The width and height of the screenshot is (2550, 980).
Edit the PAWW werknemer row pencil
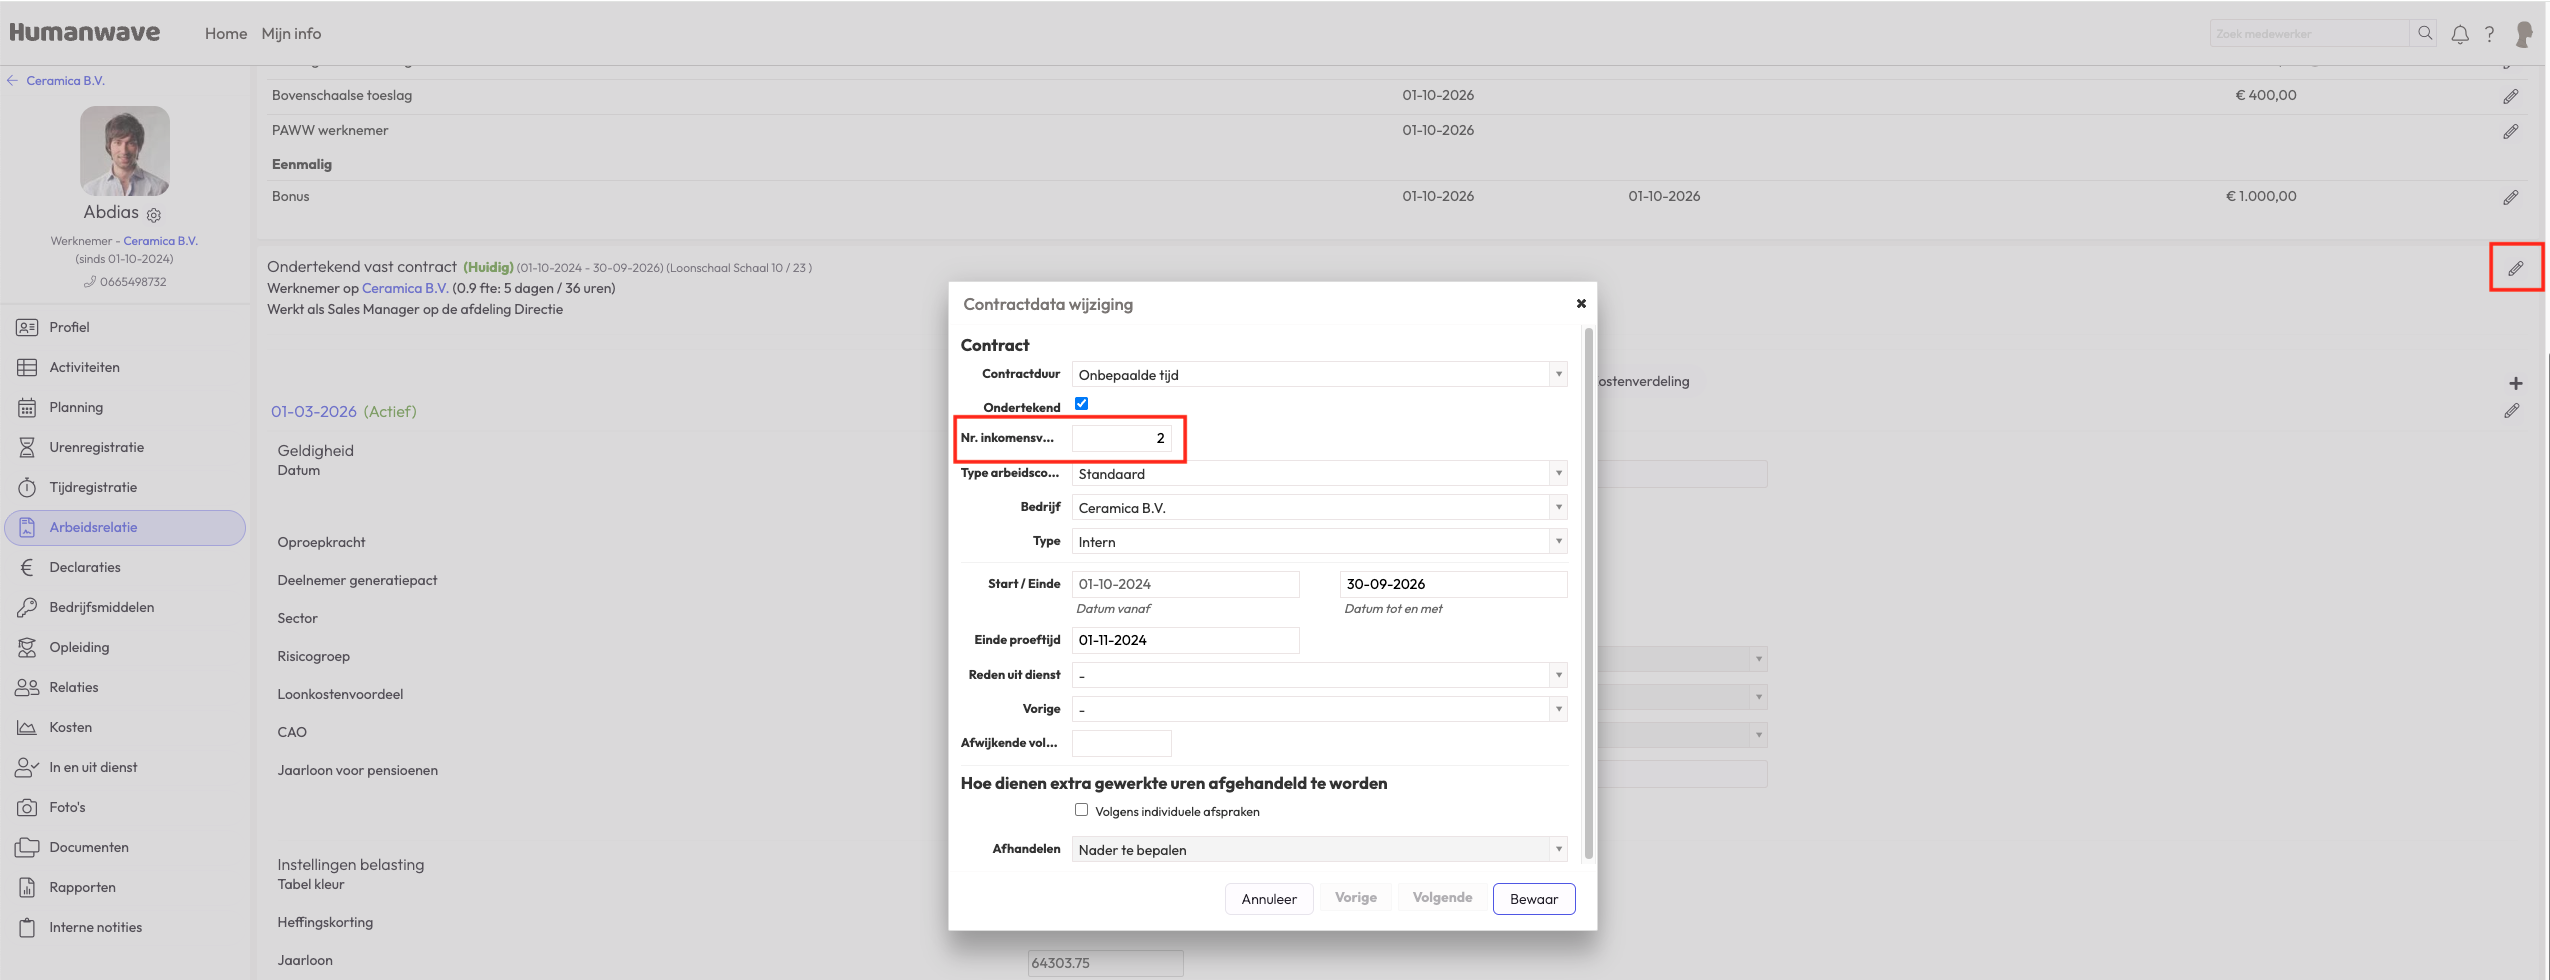2510,132
